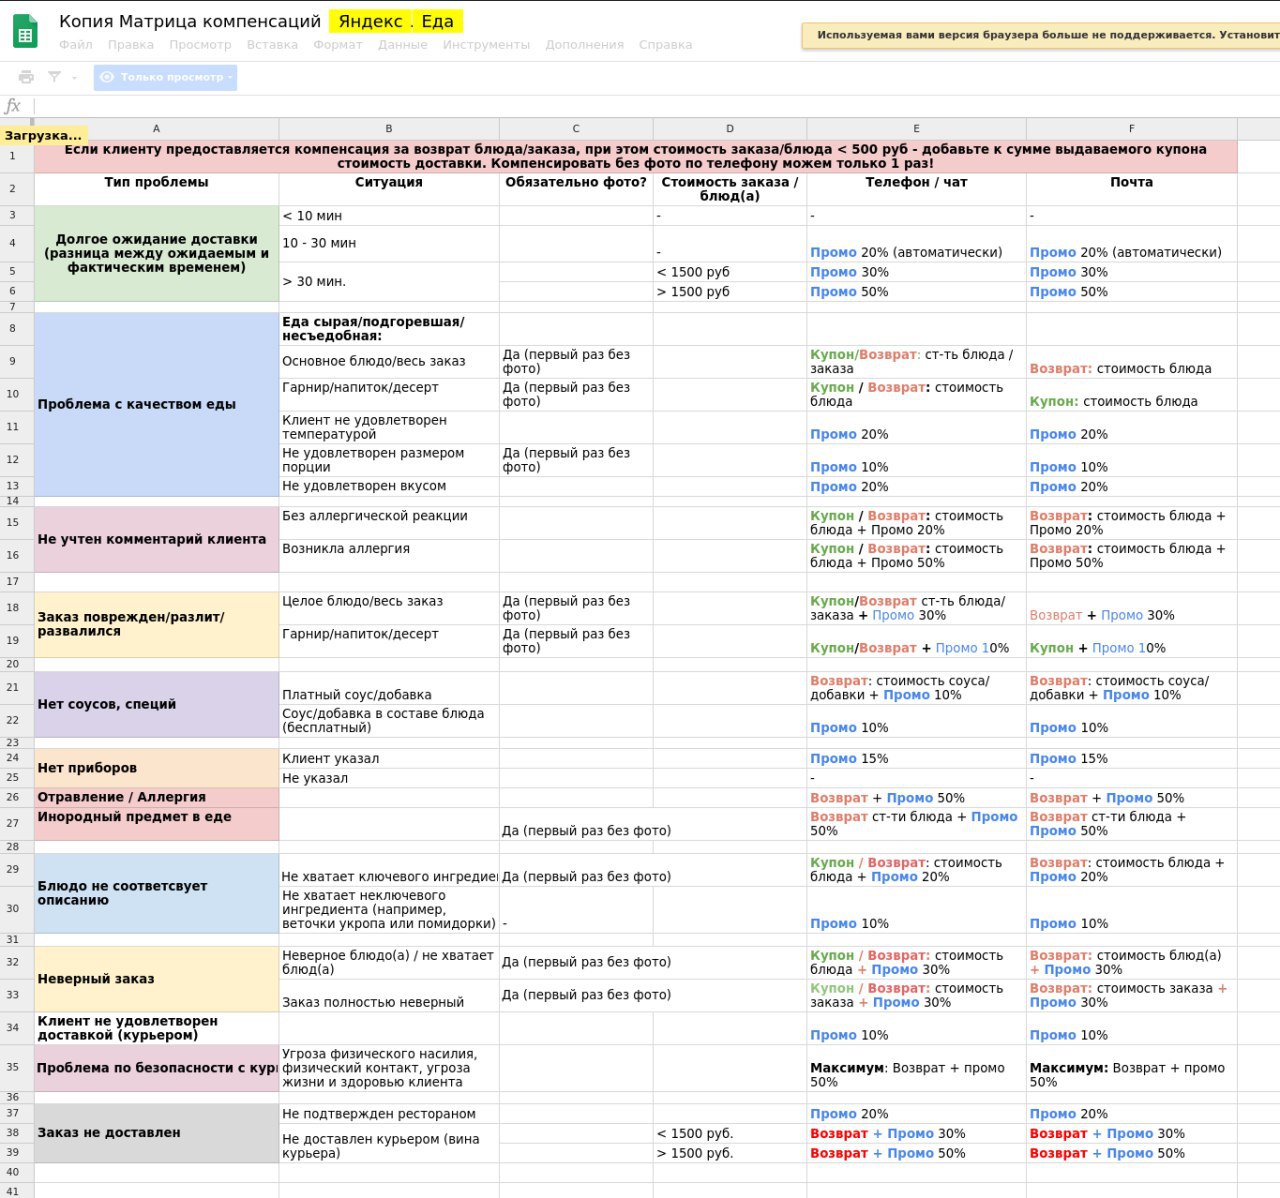Select column F header
This screenshot has width=1280, height=1198.
click(x=1132, y=129)
